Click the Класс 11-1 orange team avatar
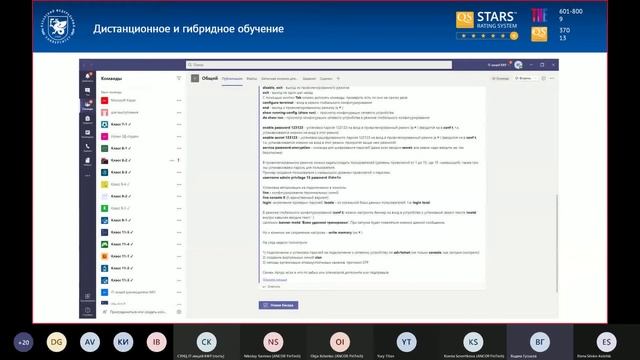 [104, 256]
